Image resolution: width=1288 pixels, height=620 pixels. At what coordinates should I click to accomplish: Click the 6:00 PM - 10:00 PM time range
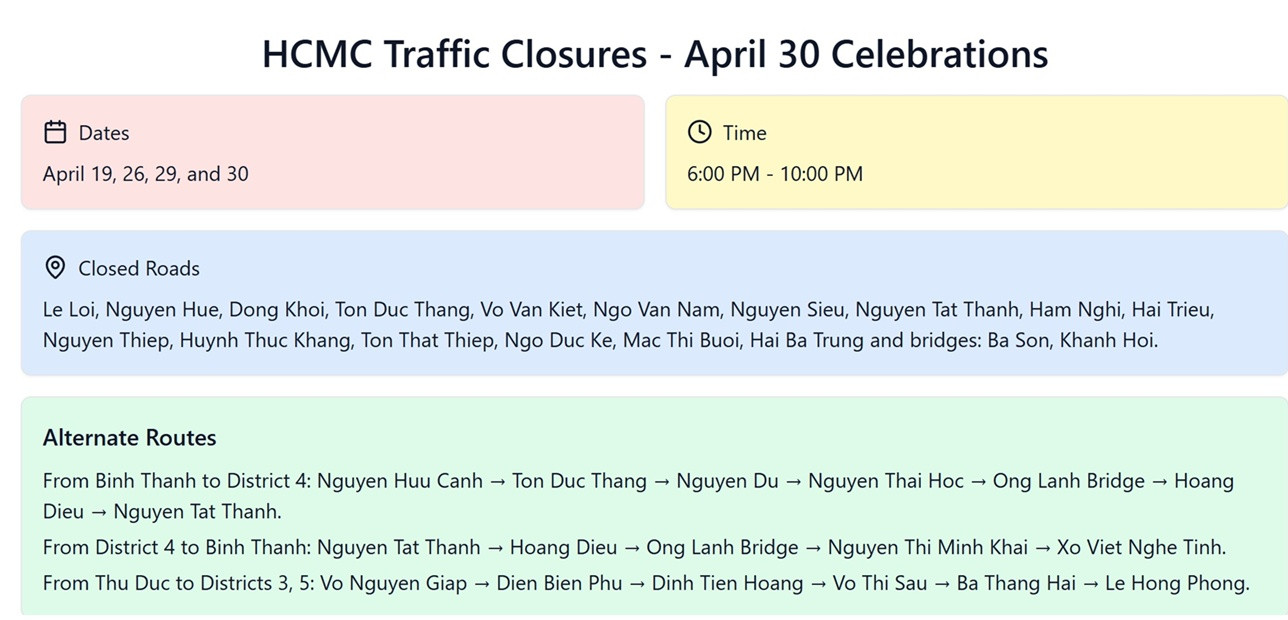[x=775, y=174]
